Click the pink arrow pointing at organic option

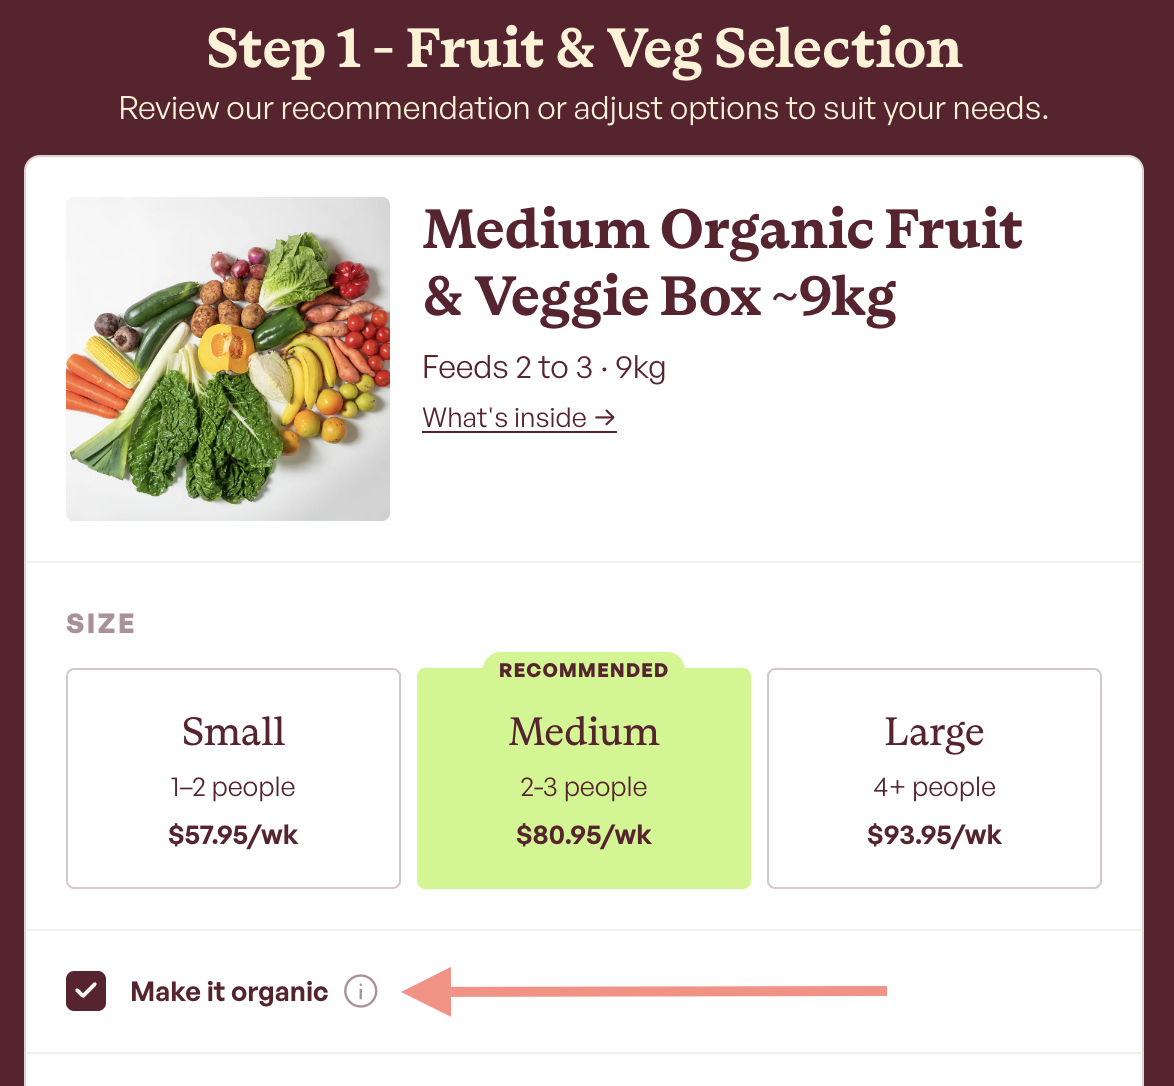[645, 992]
